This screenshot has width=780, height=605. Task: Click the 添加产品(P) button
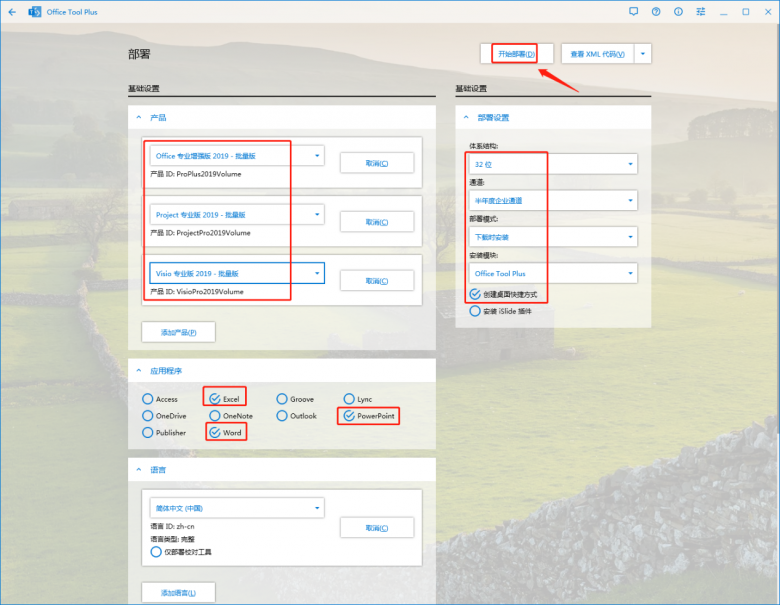(179, 332)
